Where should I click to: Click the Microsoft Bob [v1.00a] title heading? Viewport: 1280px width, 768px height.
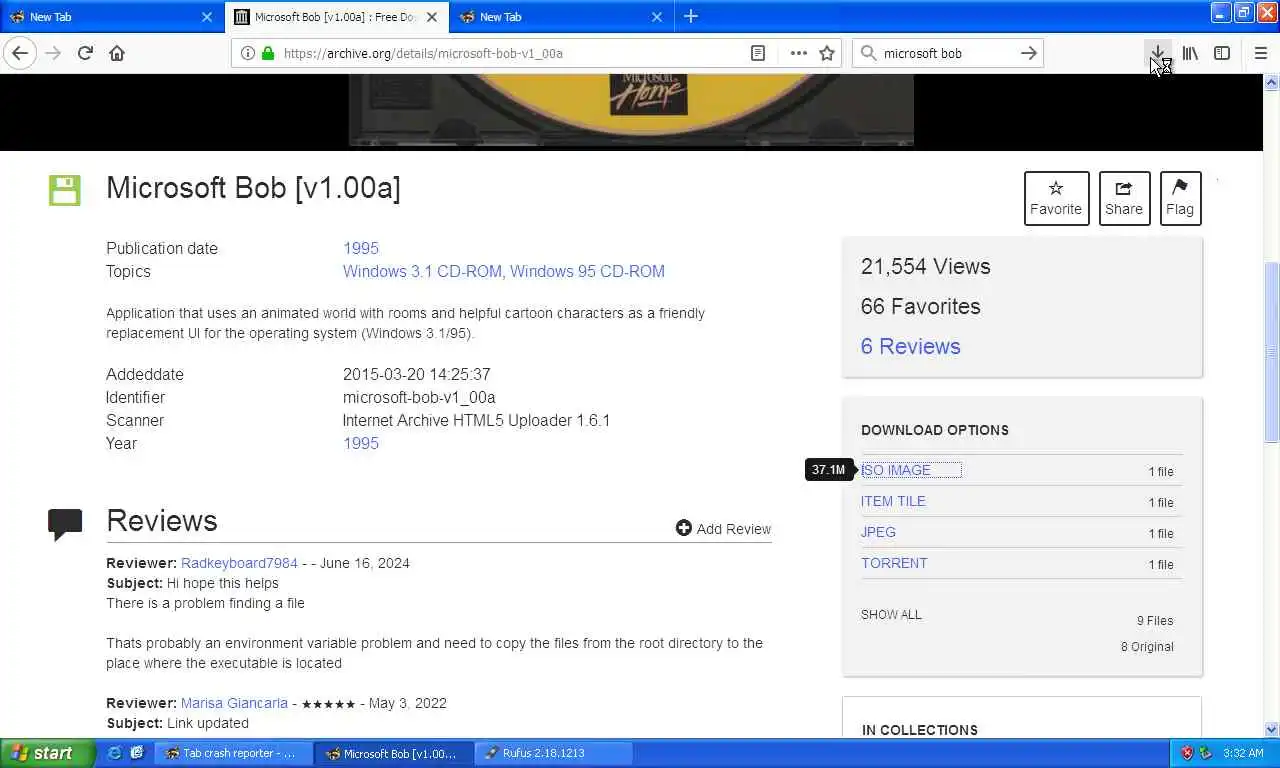[253, 188]
